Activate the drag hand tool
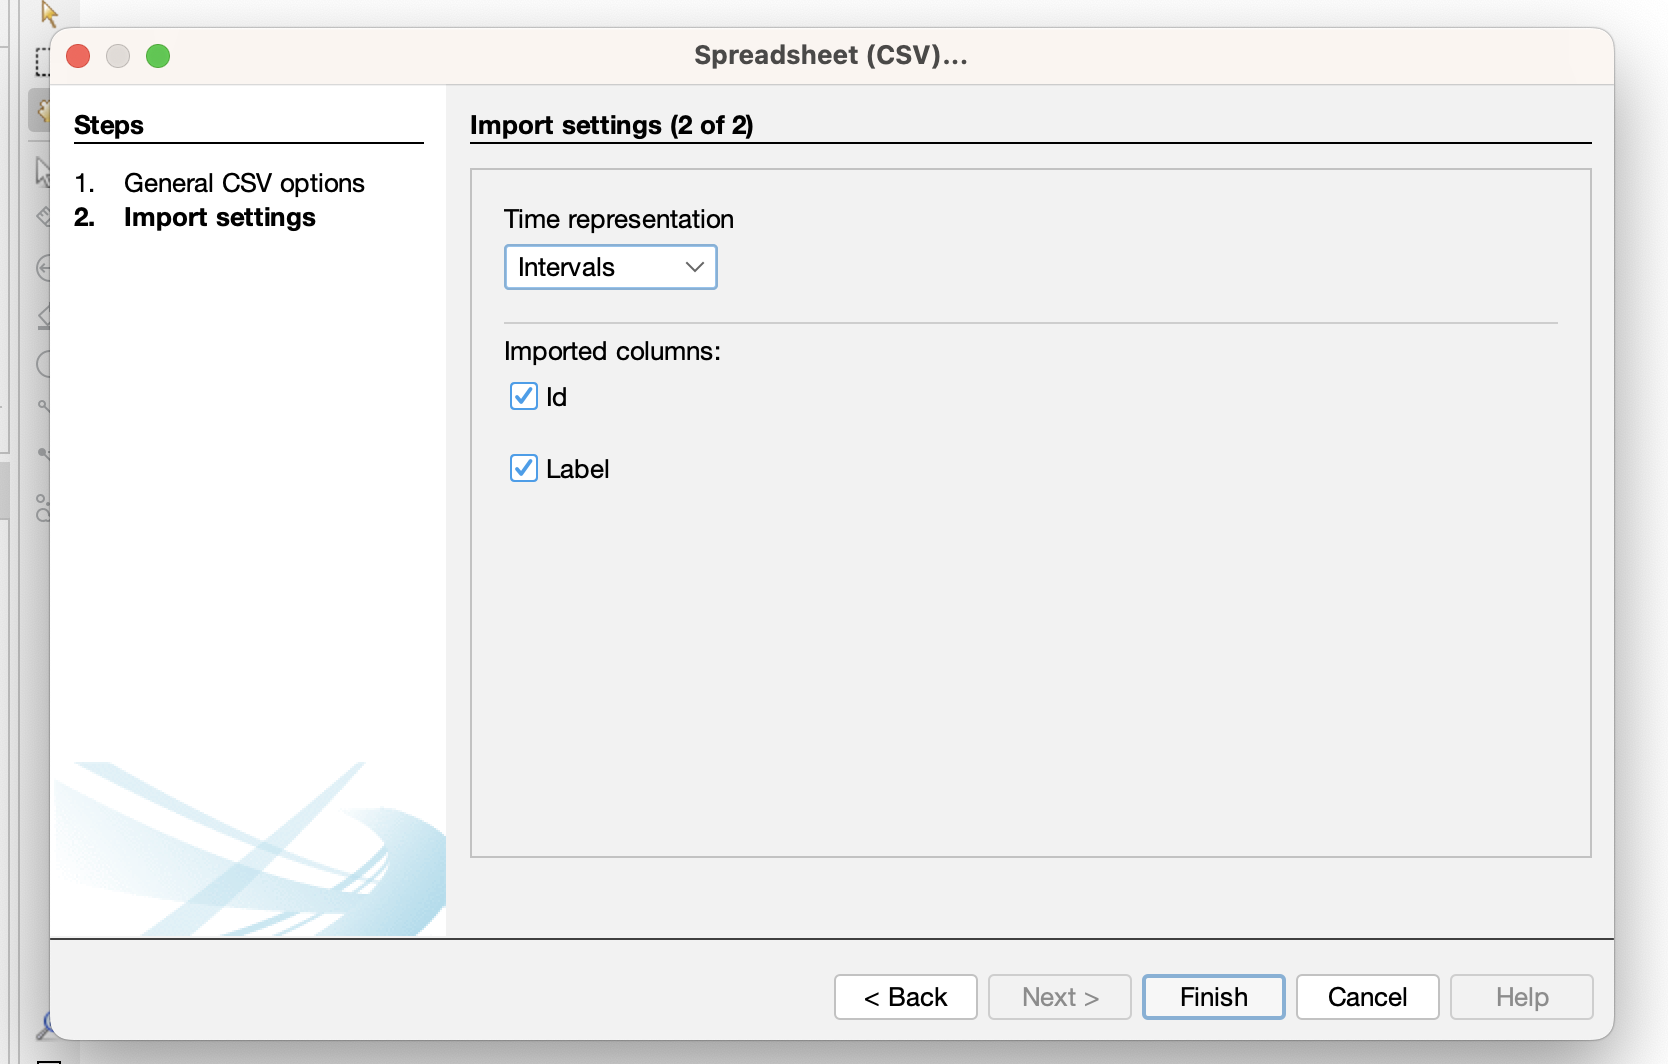Screen dimensions: 1668x1064 [x=40, y=109]
